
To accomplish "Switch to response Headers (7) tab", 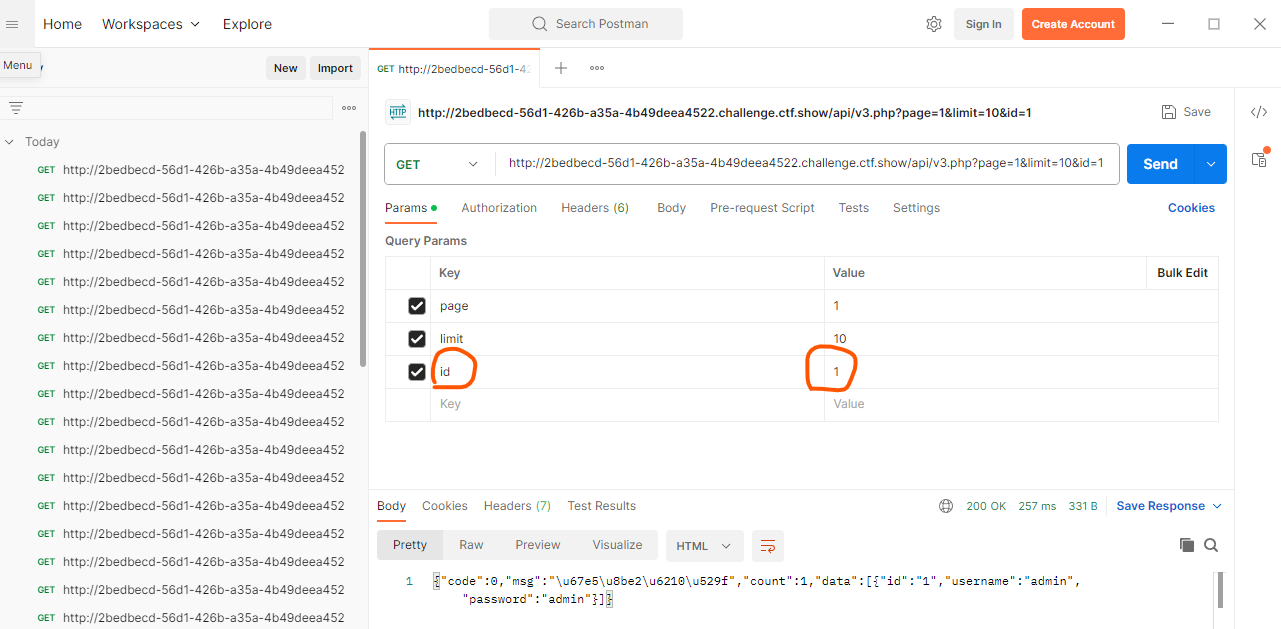I will coord(517,506).
